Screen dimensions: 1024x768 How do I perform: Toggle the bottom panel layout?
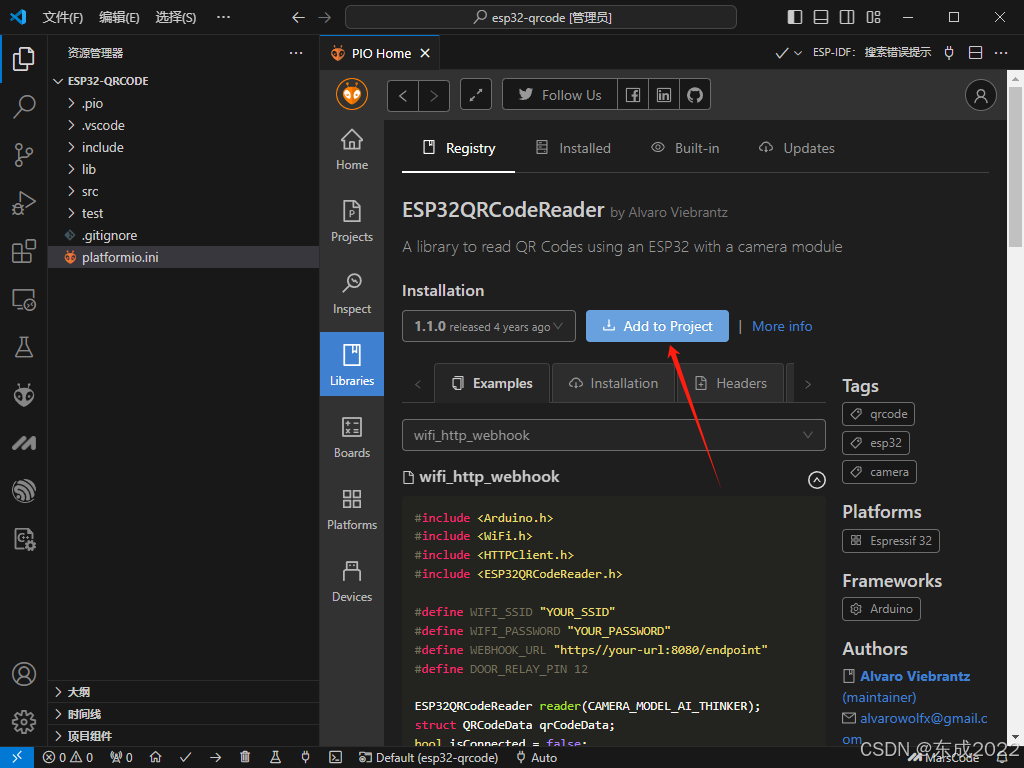[x=821, y=17]
